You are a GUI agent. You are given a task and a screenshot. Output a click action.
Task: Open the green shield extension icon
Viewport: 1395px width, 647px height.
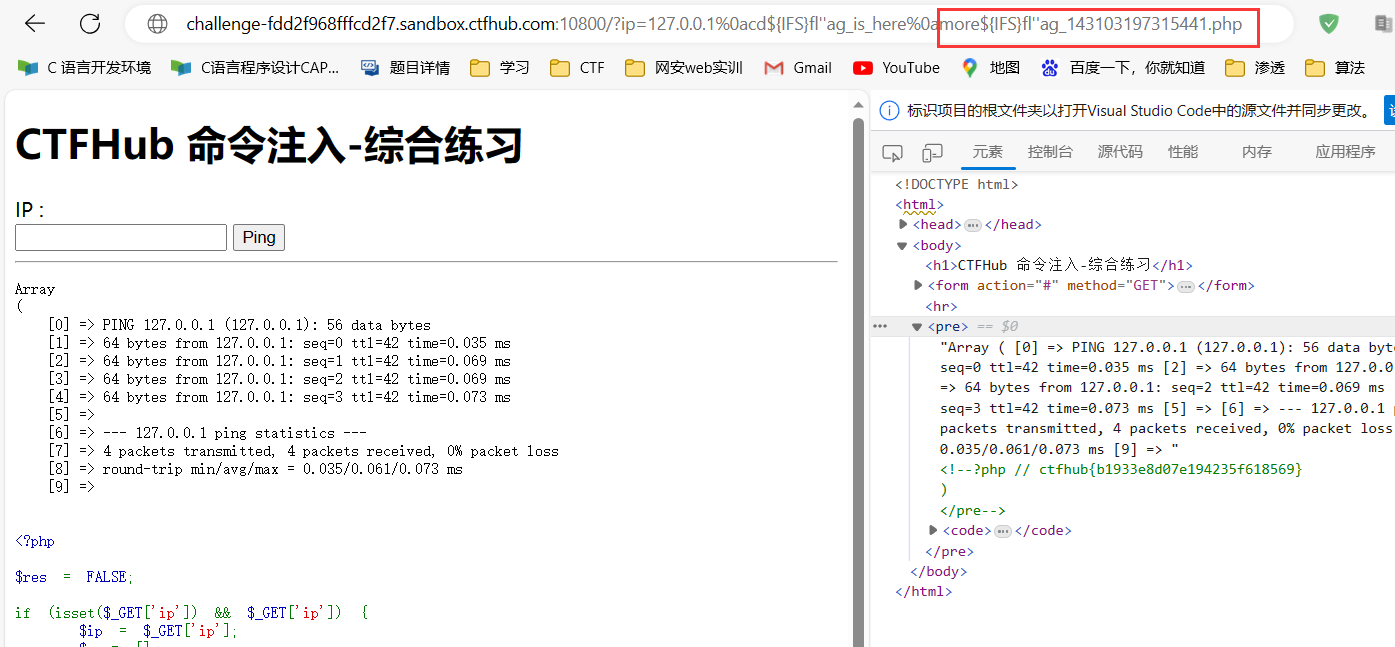pyautogui.click(x=1329, y=24)
